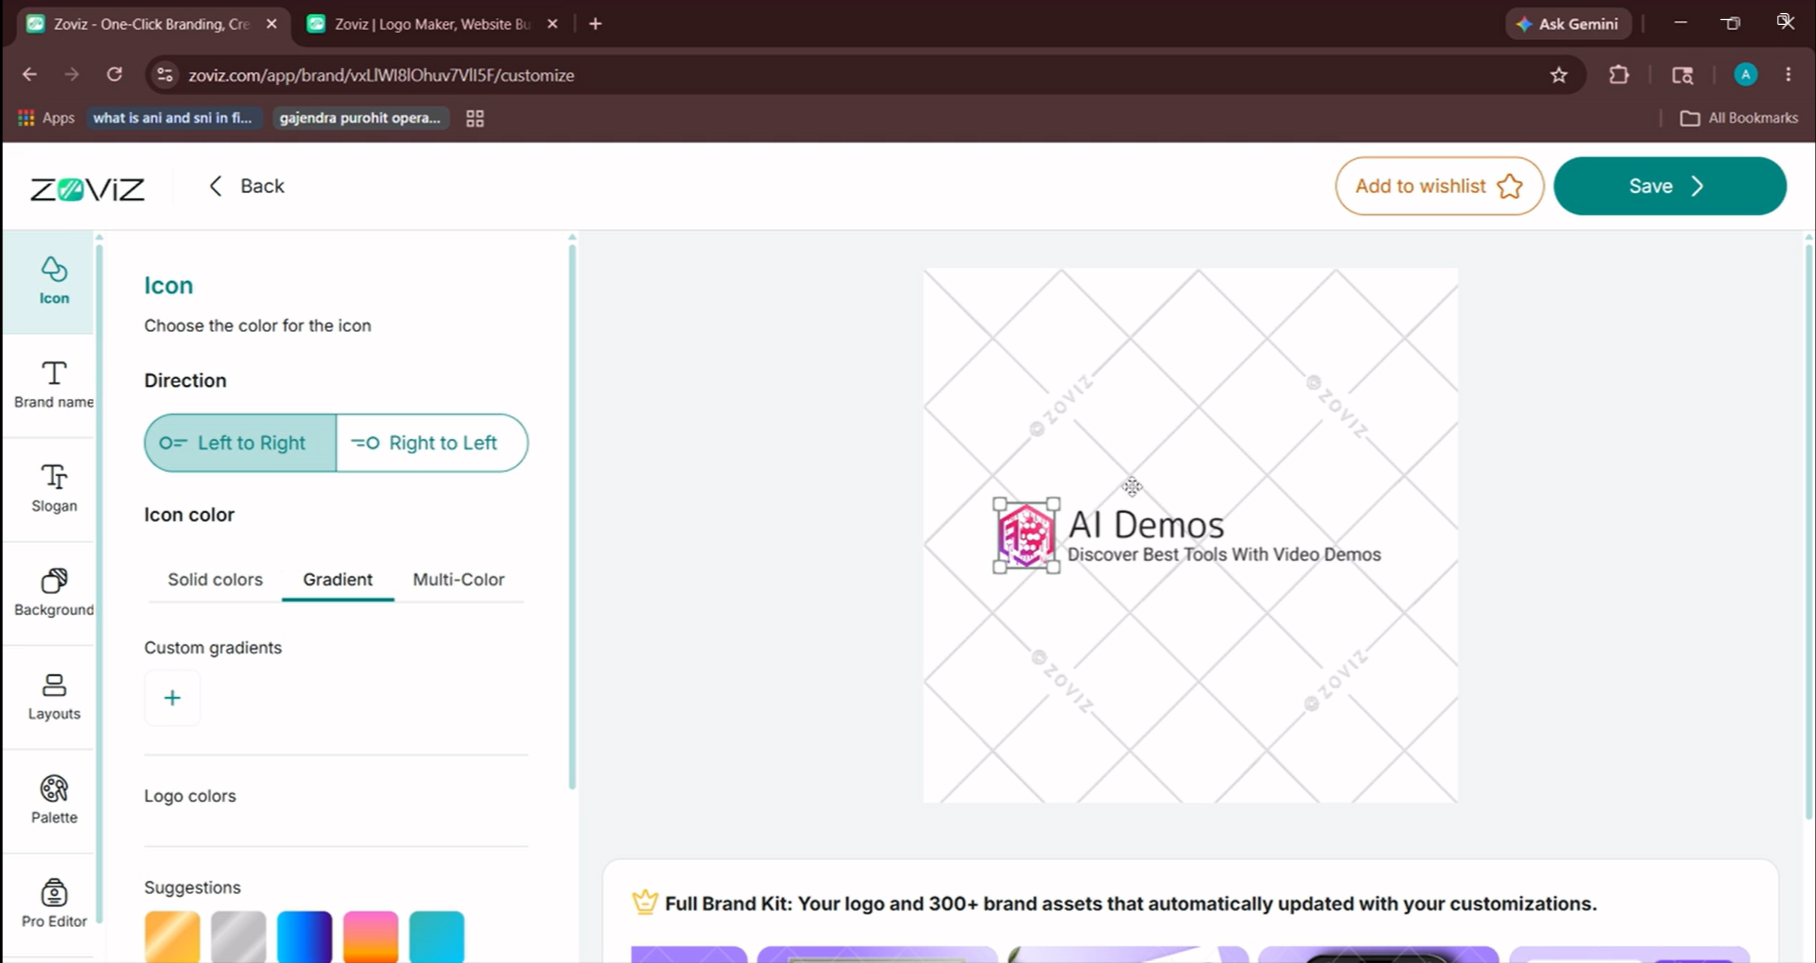1816x963 pixels.
Task: Switch to Multi-Color tab
Action: tap(458, 579)
